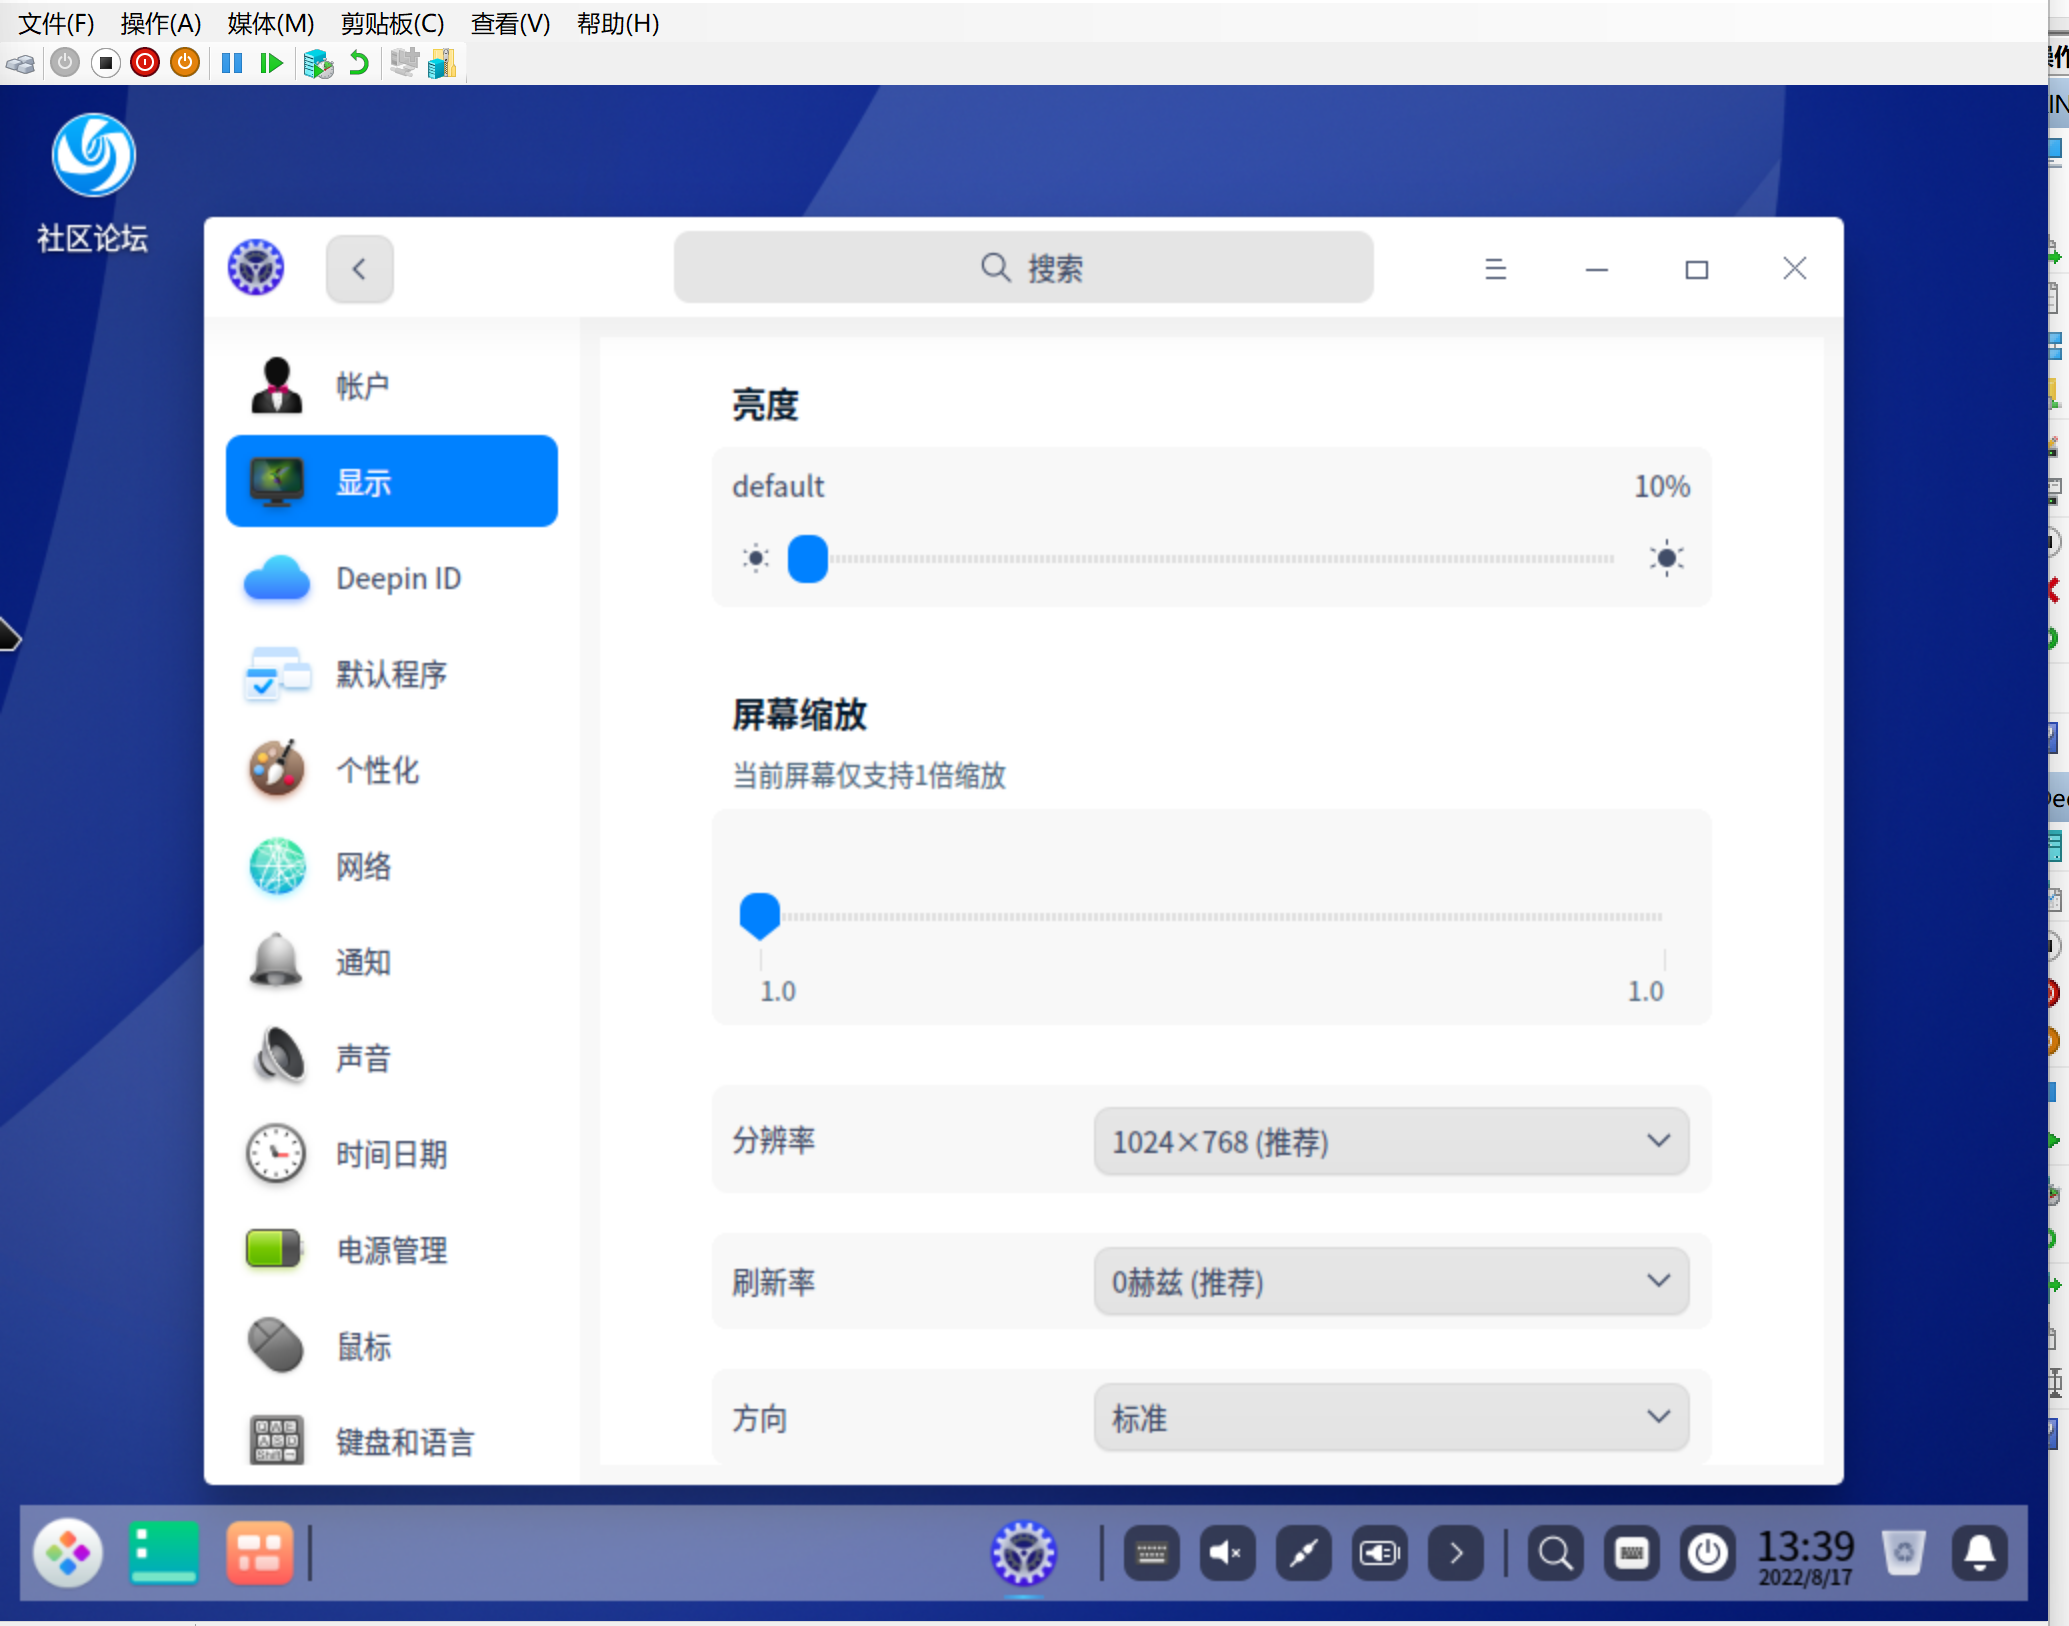Open the hamburger menu in title bar
Screen dimensions: 2069x1626
(1495, 268)
